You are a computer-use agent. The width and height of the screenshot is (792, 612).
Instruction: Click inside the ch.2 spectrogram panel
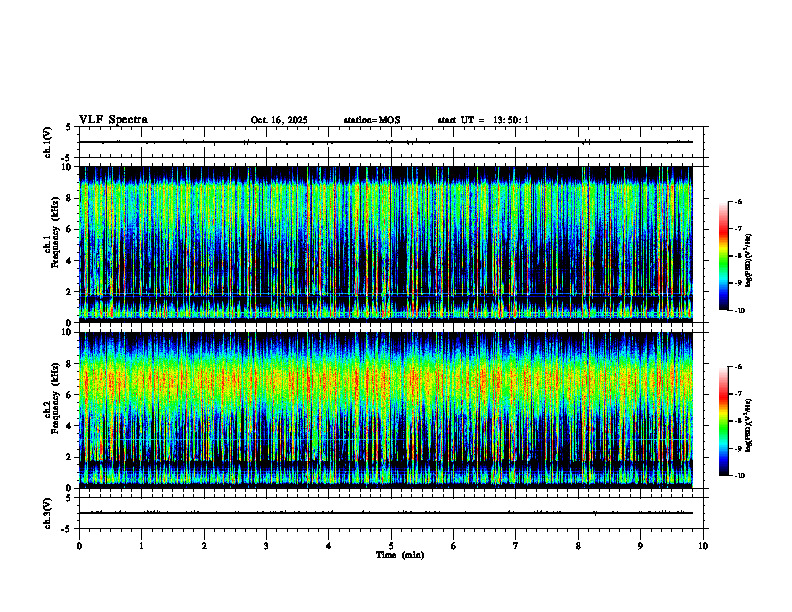(x=386, y=410)
